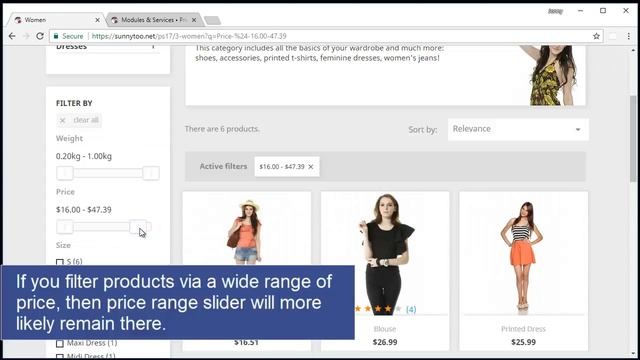Click the Printed Dress product name
The height and width of the screenshot is (360, 640).
(523, 329)
